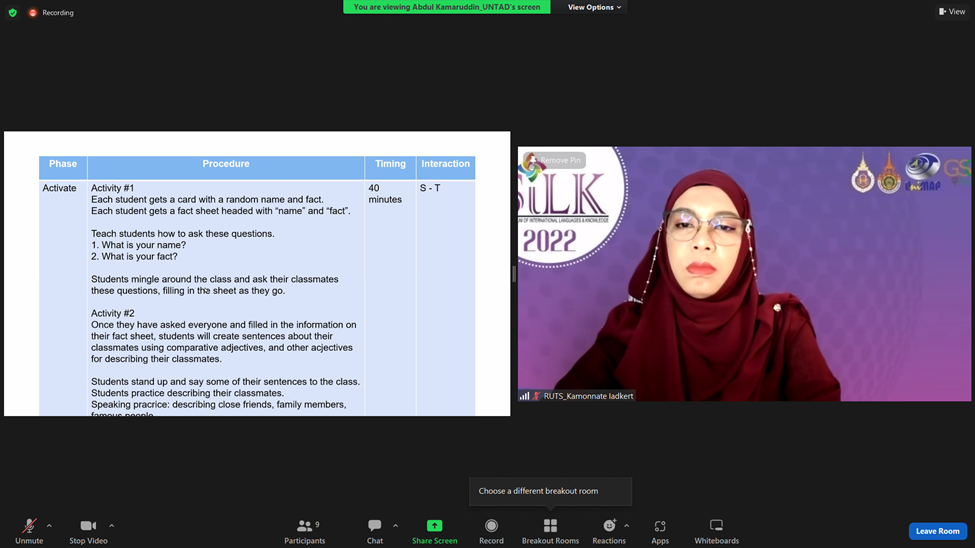Click the Unmute microphone icon
The height and width of the screenshot is (548, 975).
(29, 526)
